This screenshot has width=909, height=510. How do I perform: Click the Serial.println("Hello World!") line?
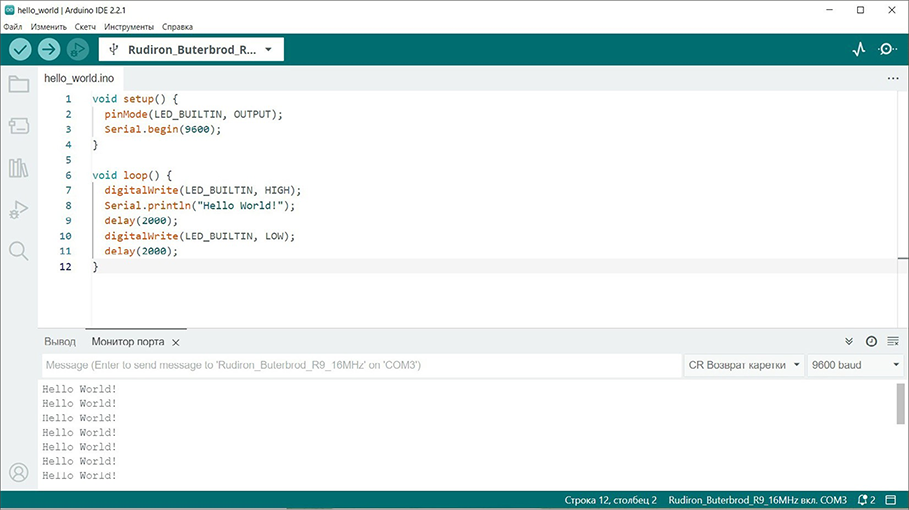[x=199, y=205]
